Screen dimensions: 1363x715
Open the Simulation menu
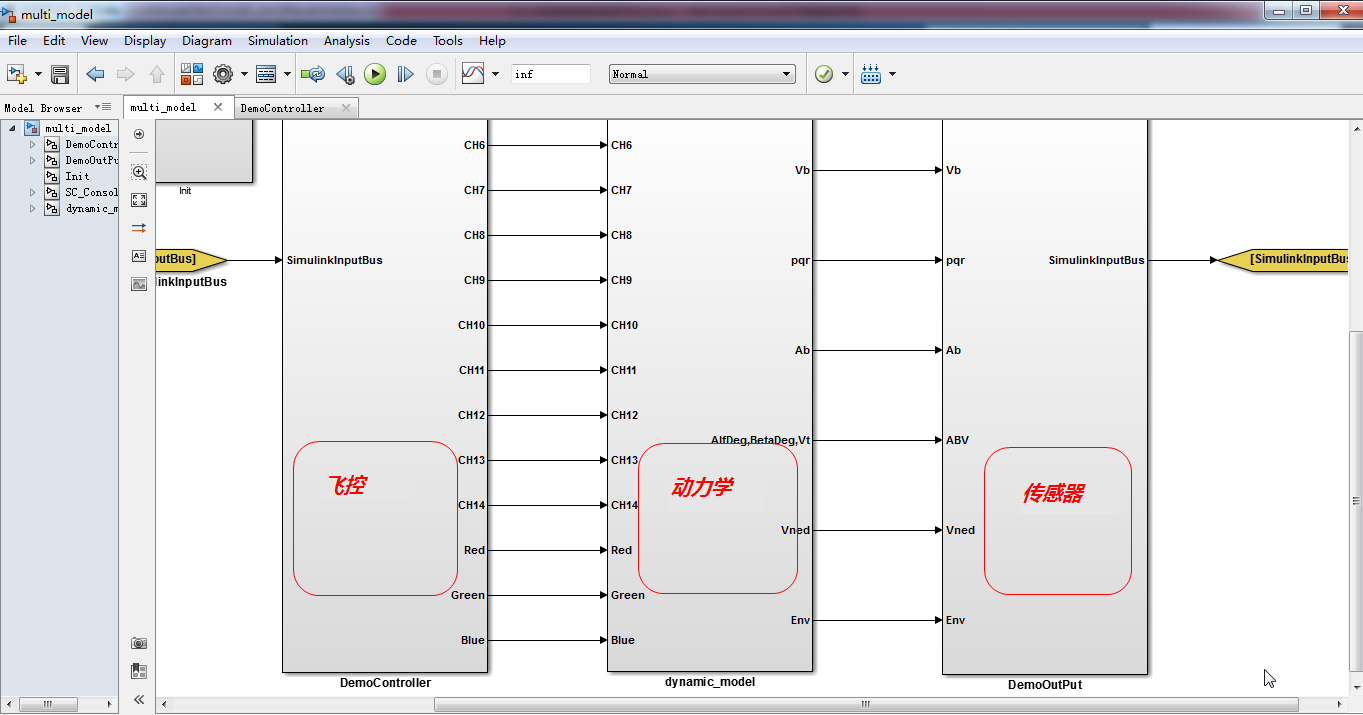pyautogui.click(x=278, y=41)
